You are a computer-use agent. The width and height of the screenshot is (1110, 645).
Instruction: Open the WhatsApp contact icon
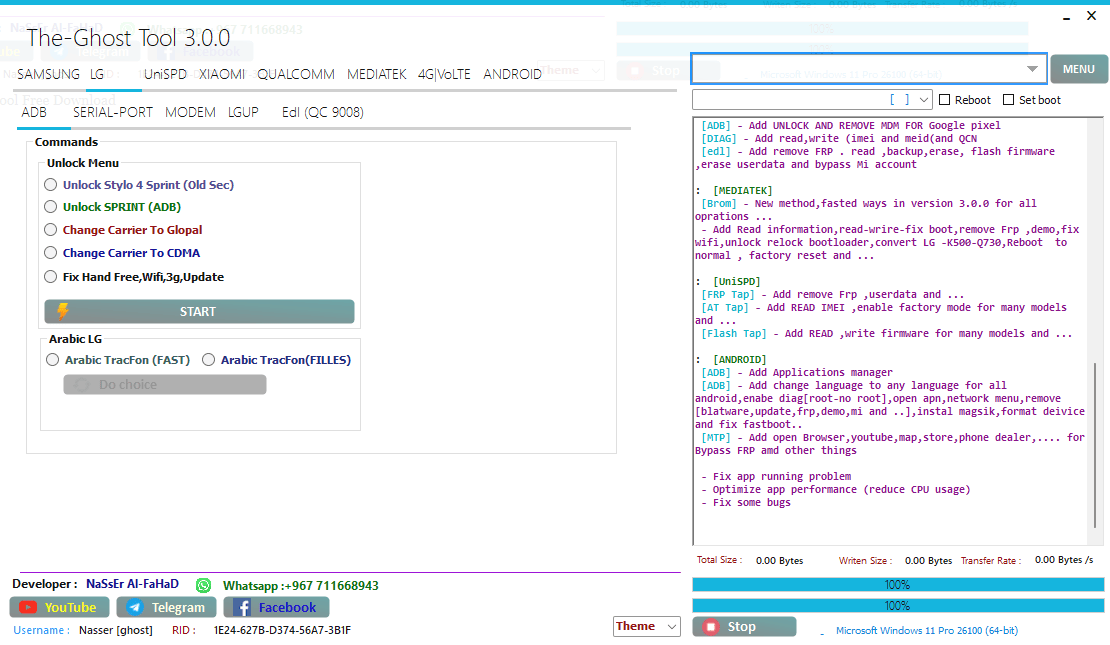pos(201,584)
